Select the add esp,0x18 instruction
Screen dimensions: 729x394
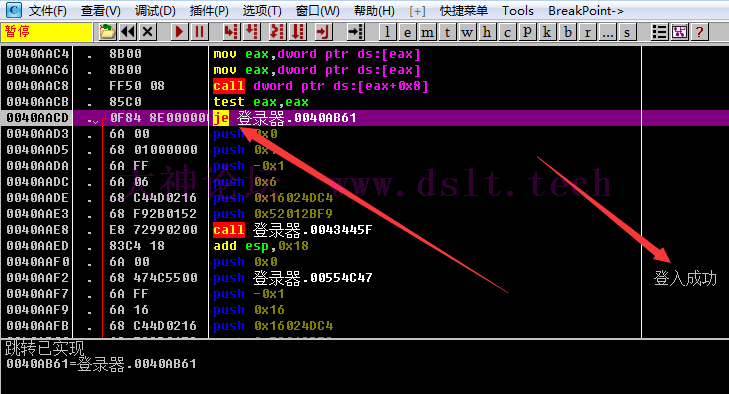(261, 246)
